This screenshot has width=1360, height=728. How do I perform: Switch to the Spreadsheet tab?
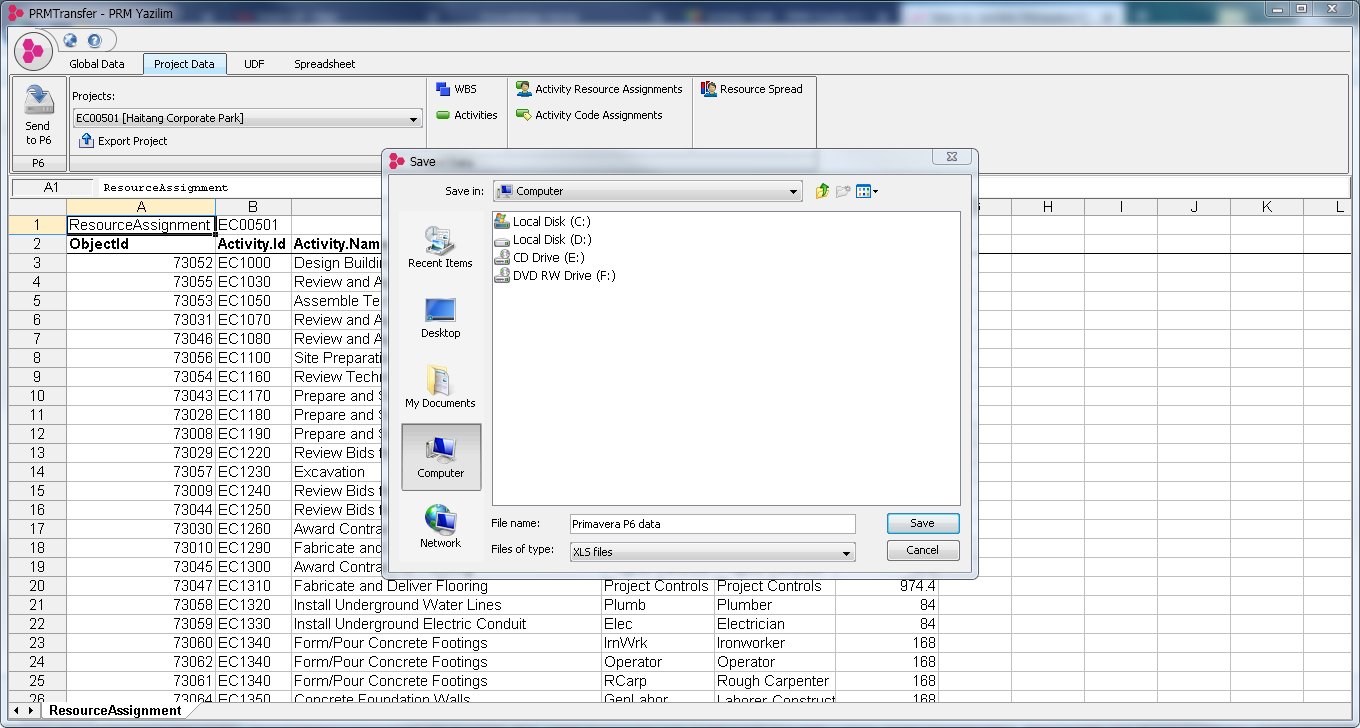[x=324, y=64]
